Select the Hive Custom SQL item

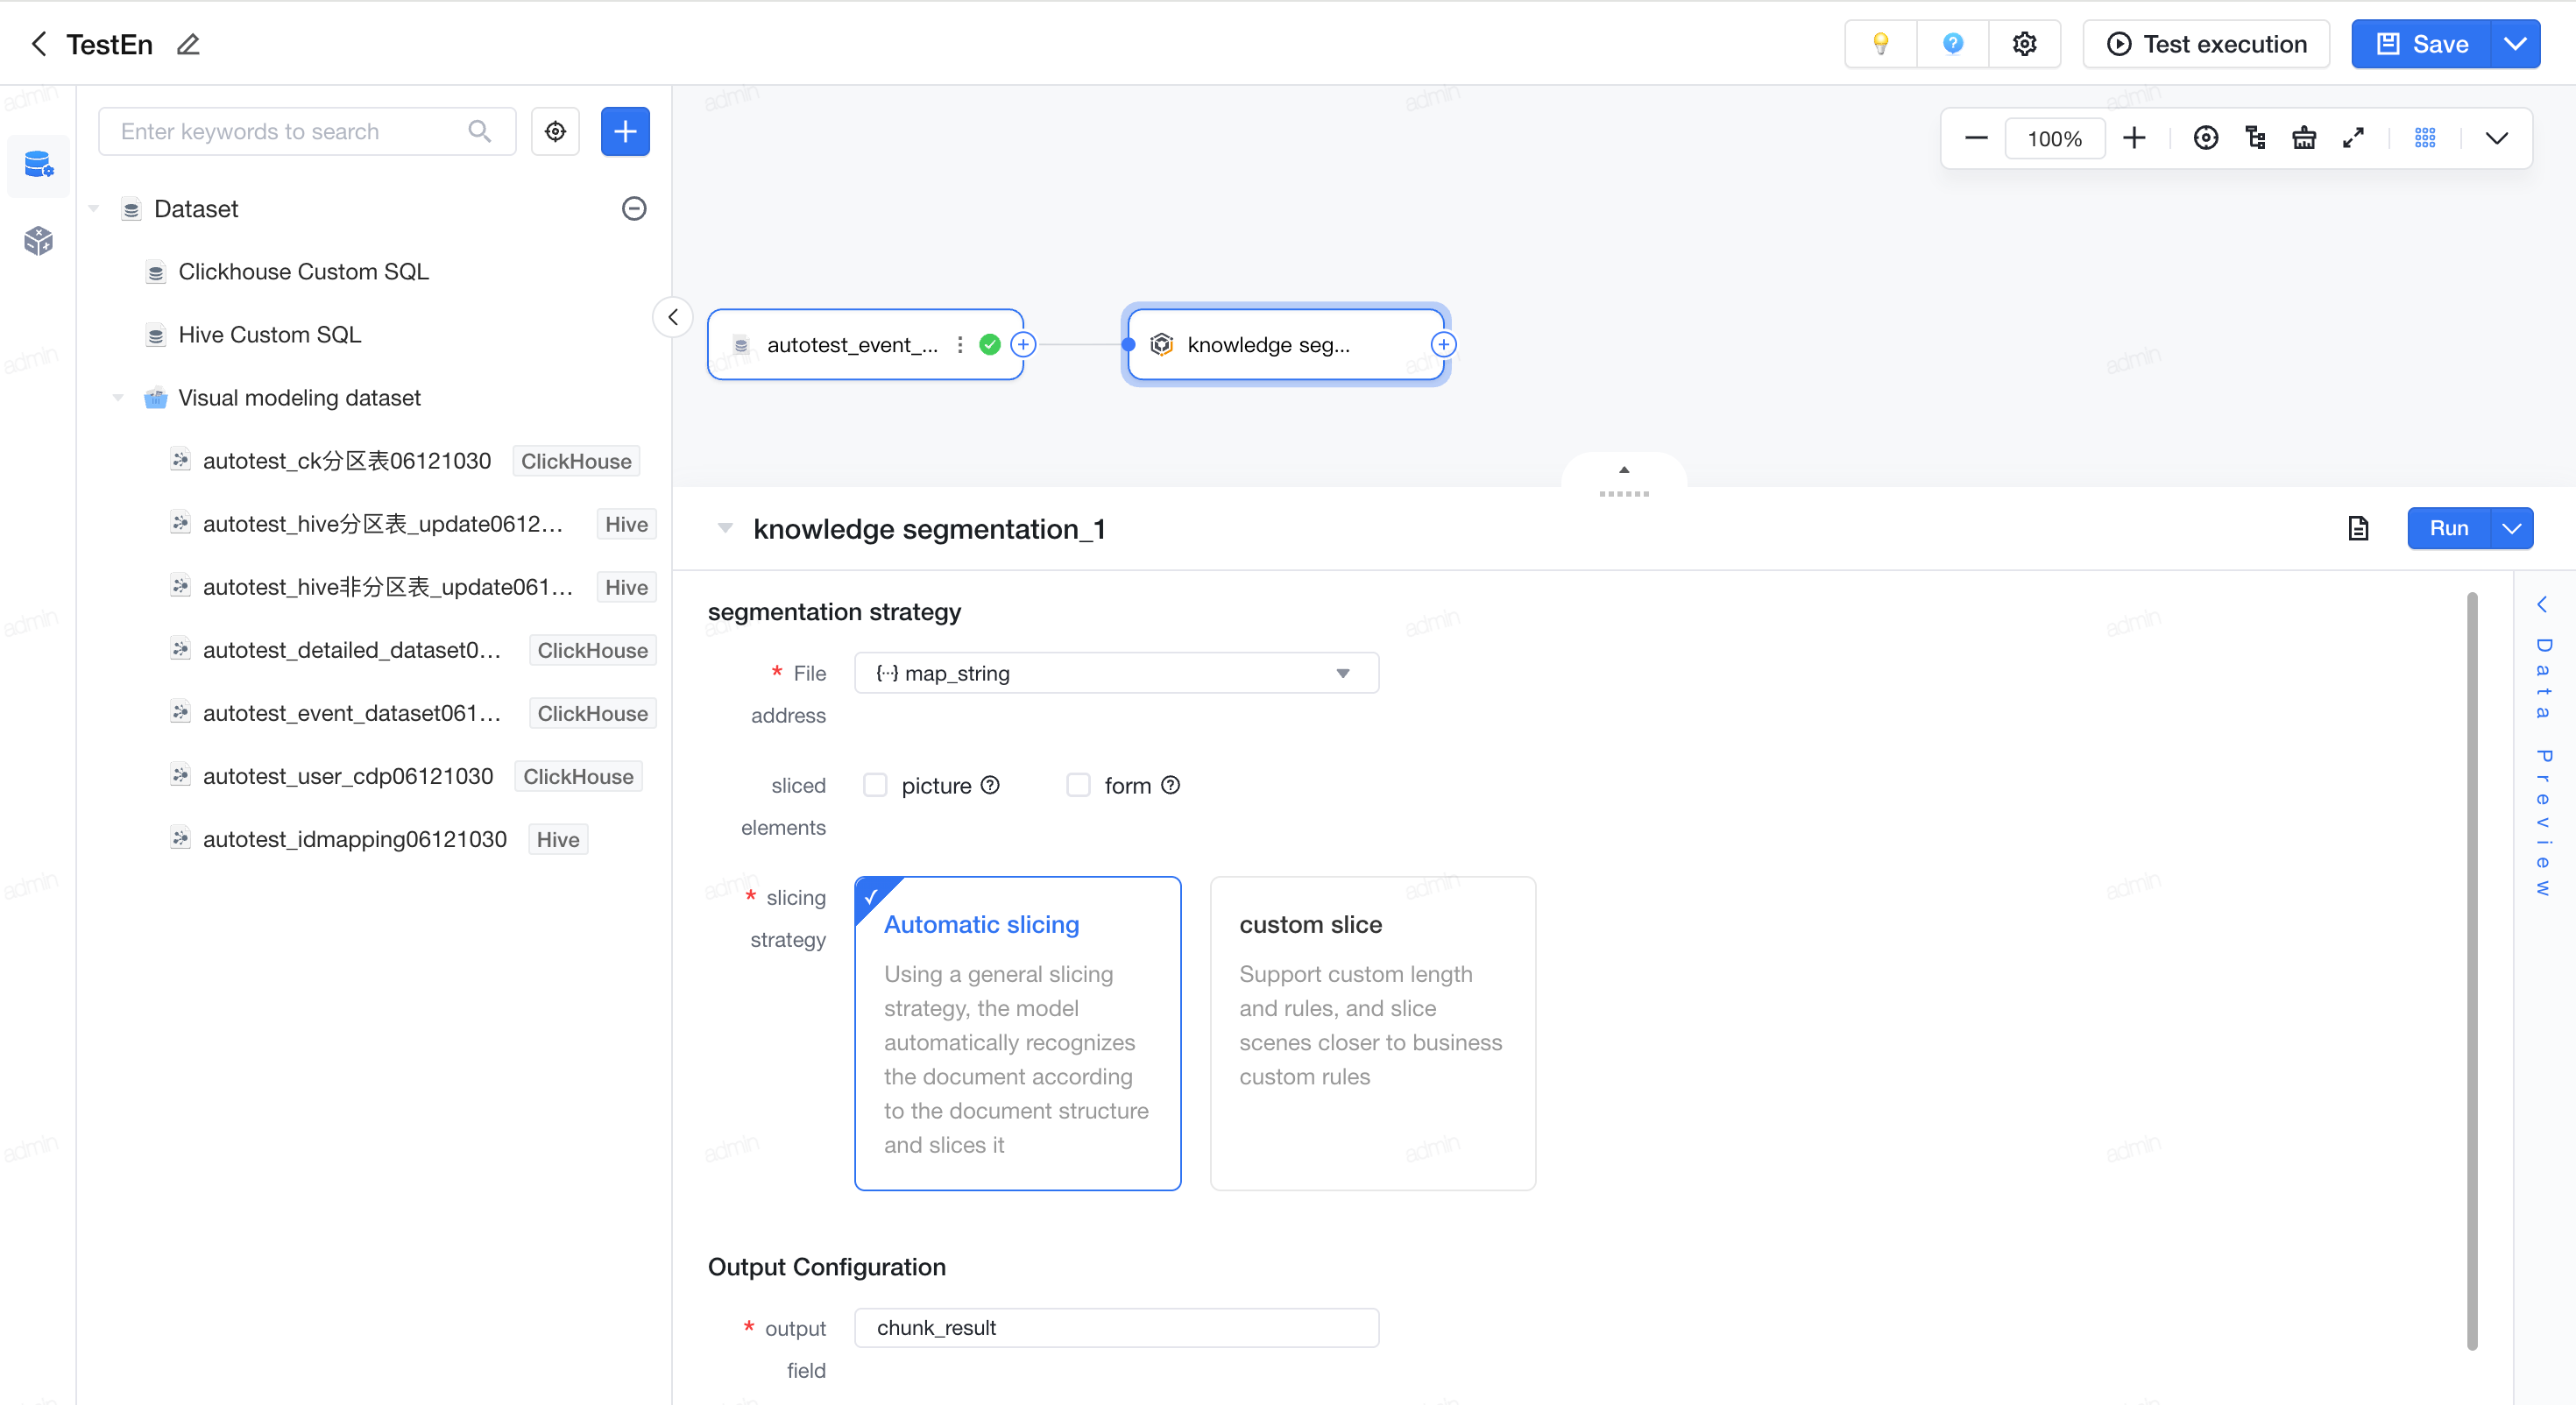(269, 334)
